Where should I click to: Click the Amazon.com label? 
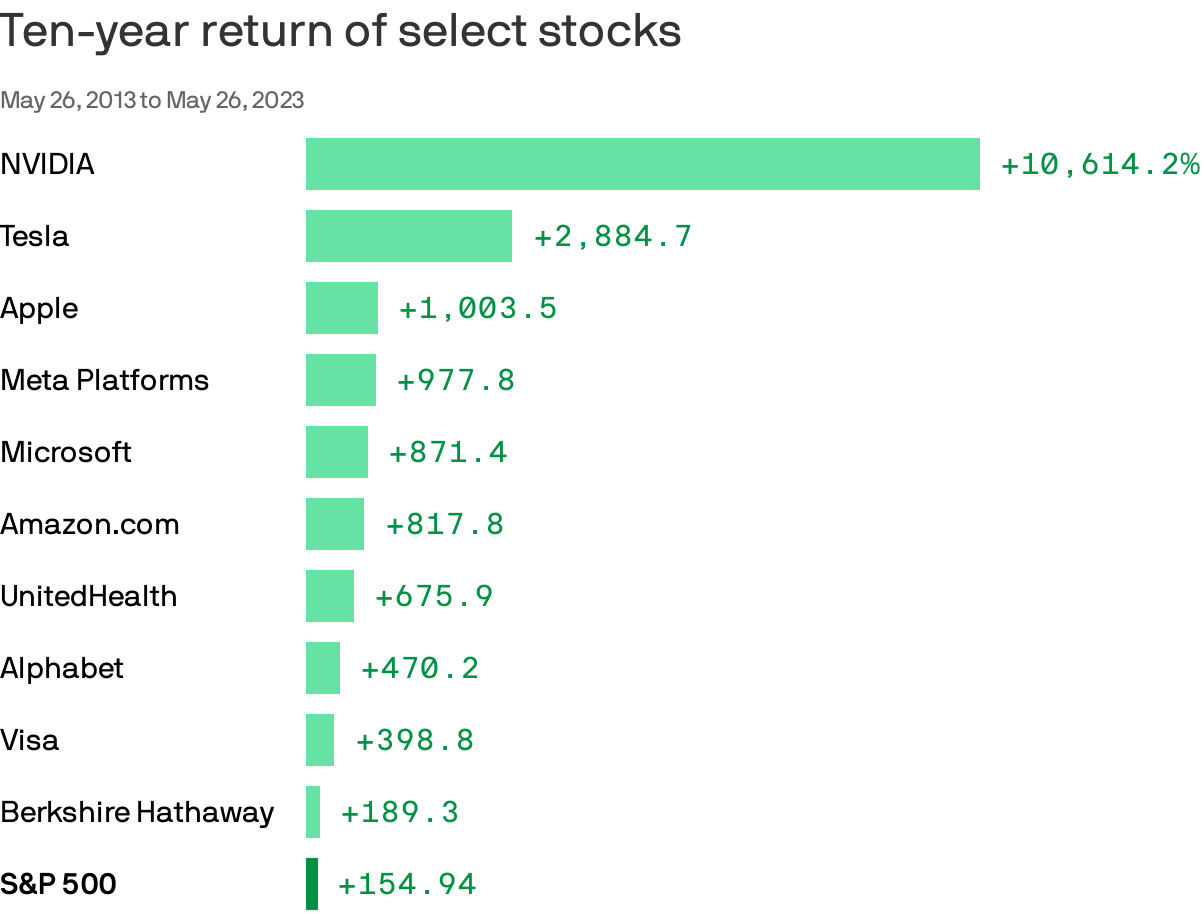click(90, 524)
